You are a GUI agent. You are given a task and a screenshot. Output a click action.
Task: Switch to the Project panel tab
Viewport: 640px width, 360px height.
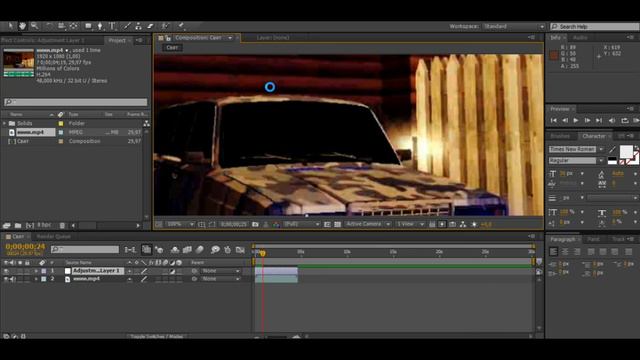pos(117,40)
